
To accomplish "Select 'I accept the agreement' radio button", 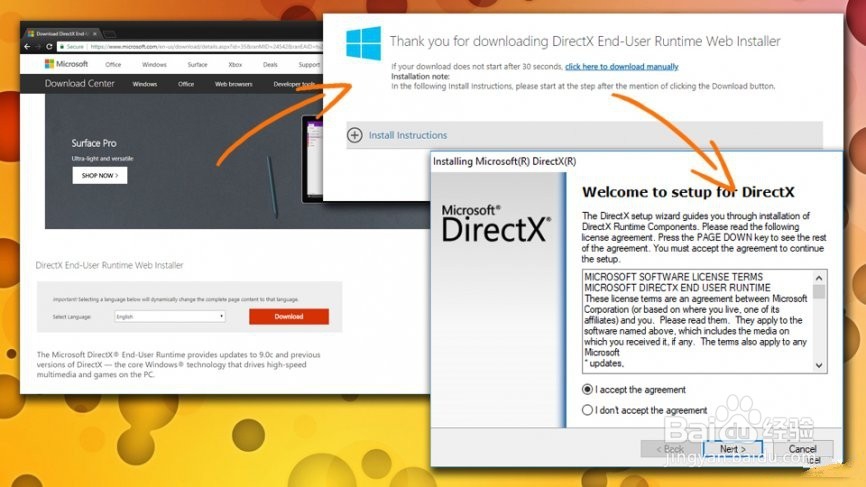I will pos(587,389).
